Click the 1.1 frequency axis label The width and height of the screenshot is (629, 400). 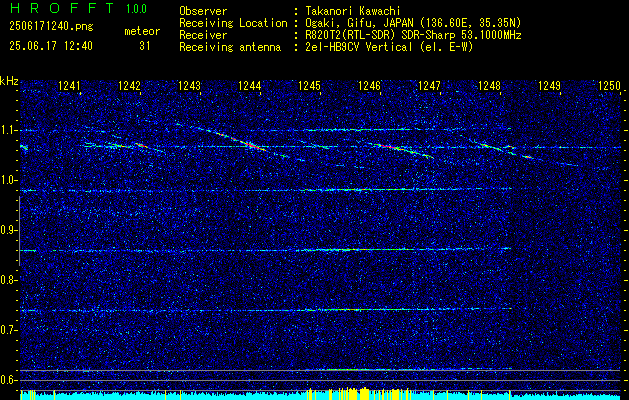[x=8, y=130]
